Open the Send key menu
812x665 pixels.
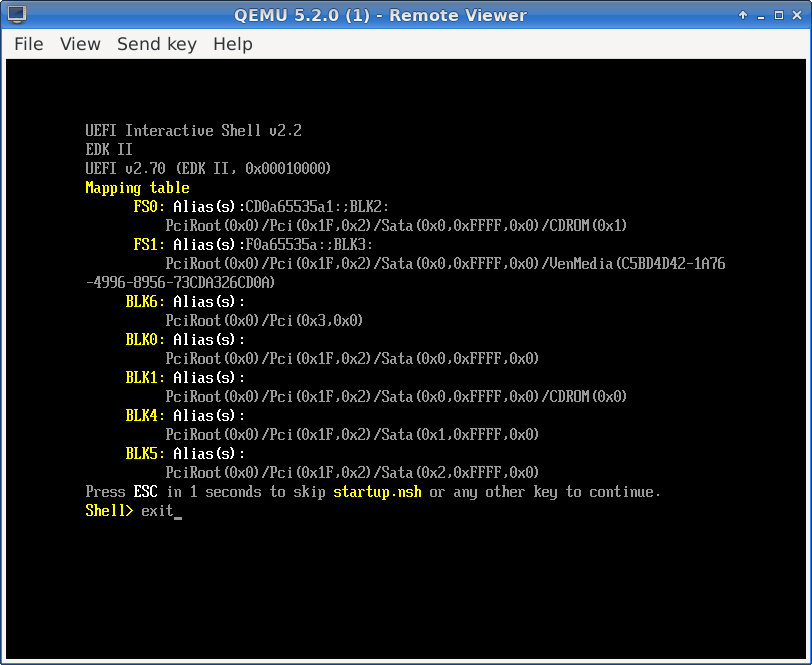(156, 44)
